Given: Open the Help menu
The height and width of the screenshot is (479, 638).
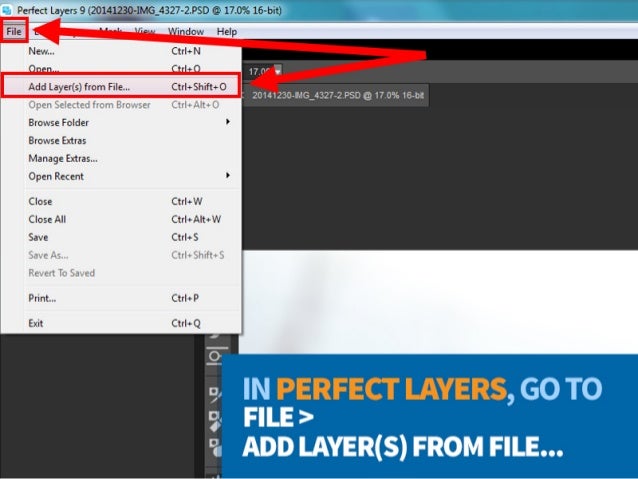Looking at the screenshot, I should (227, 31).
